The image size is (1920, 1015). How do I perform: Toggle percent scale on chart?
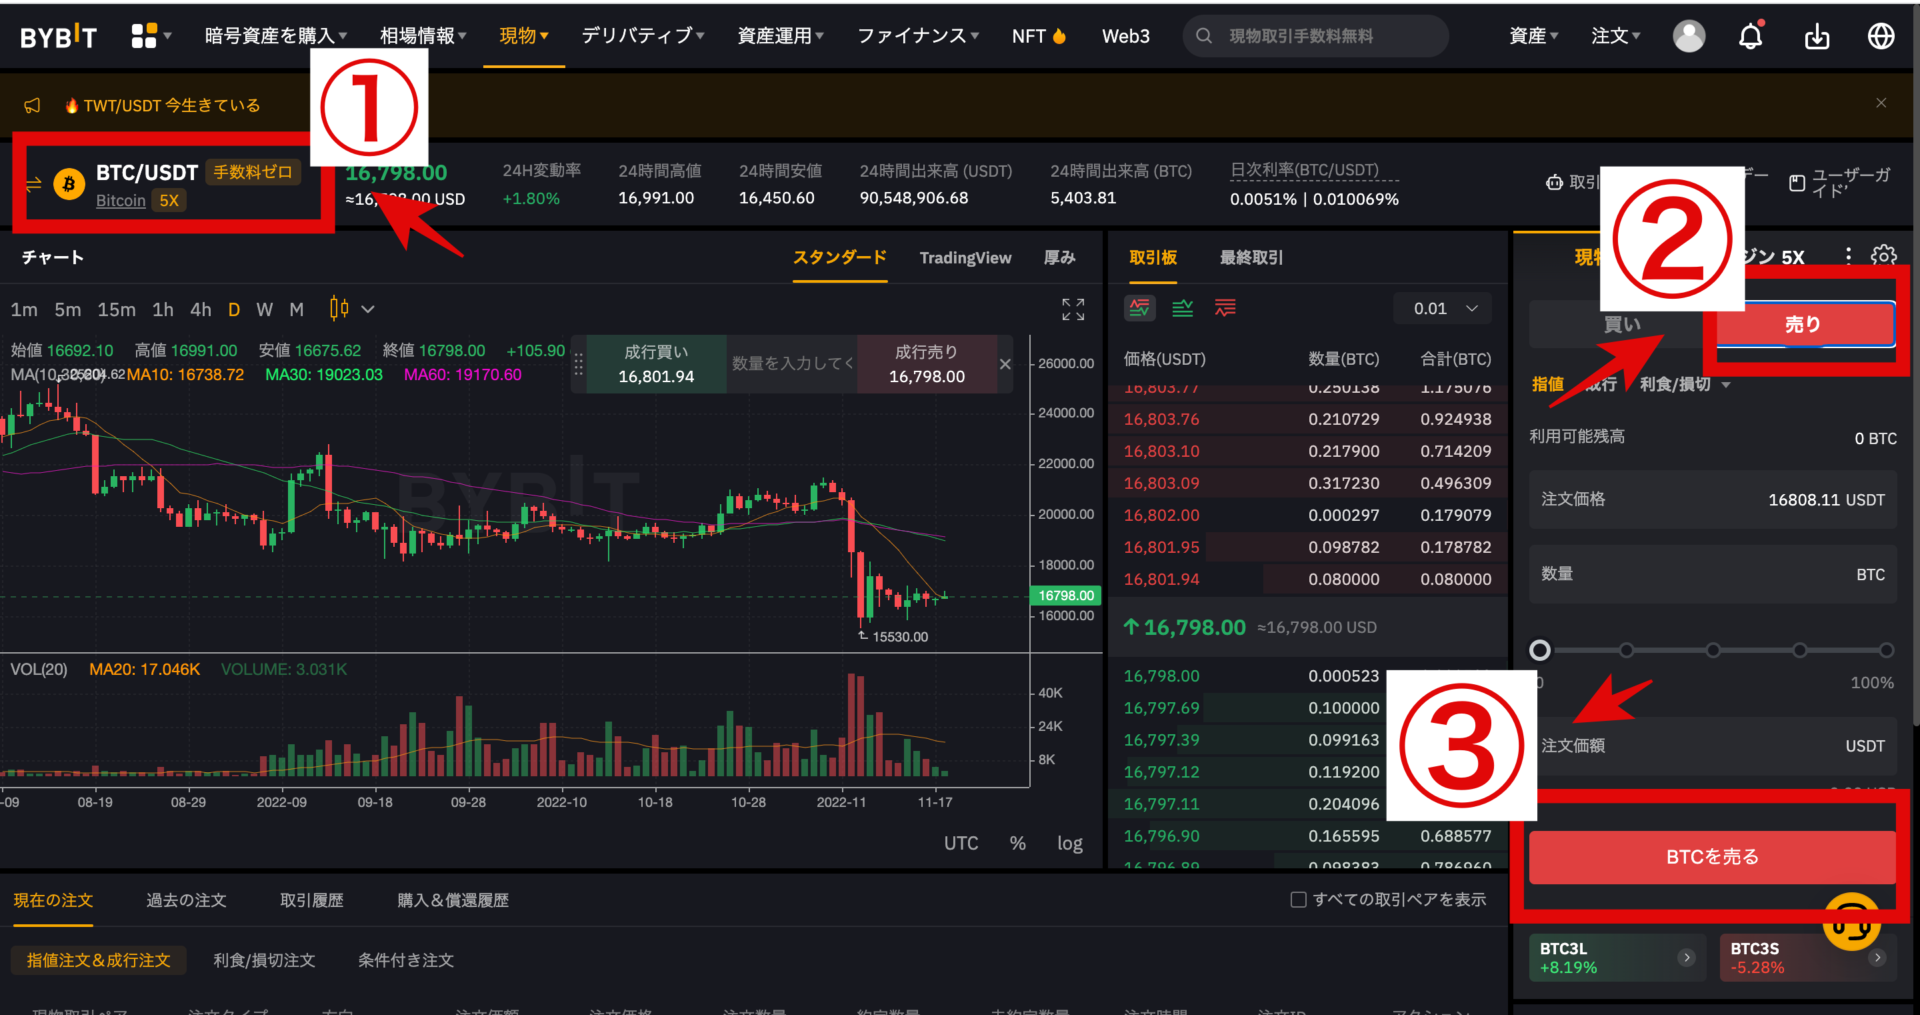[1018, 843]
